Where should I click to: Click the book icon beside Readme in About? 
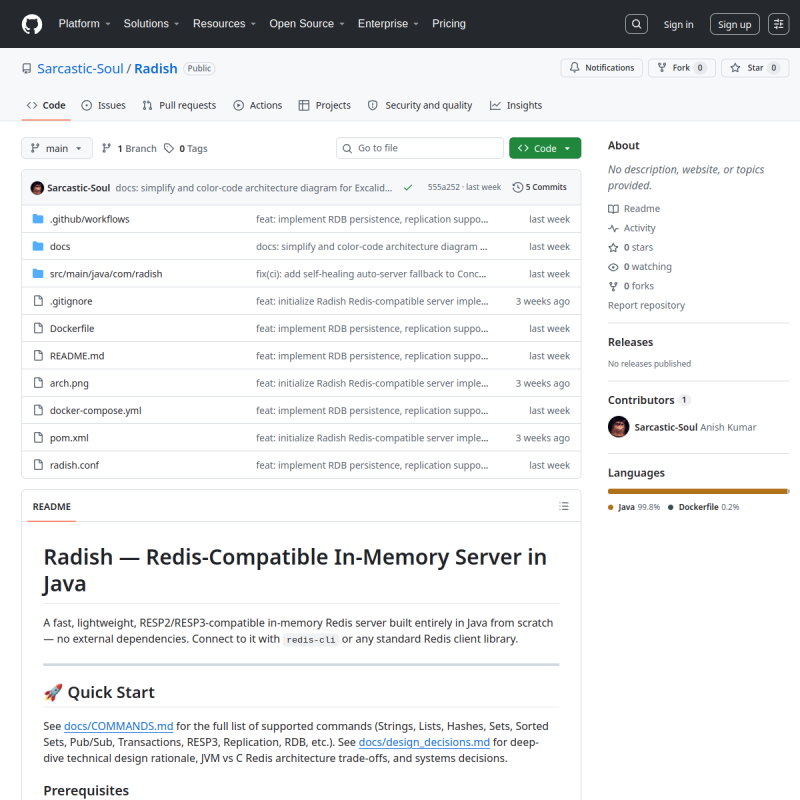click(x=613, y=209)
